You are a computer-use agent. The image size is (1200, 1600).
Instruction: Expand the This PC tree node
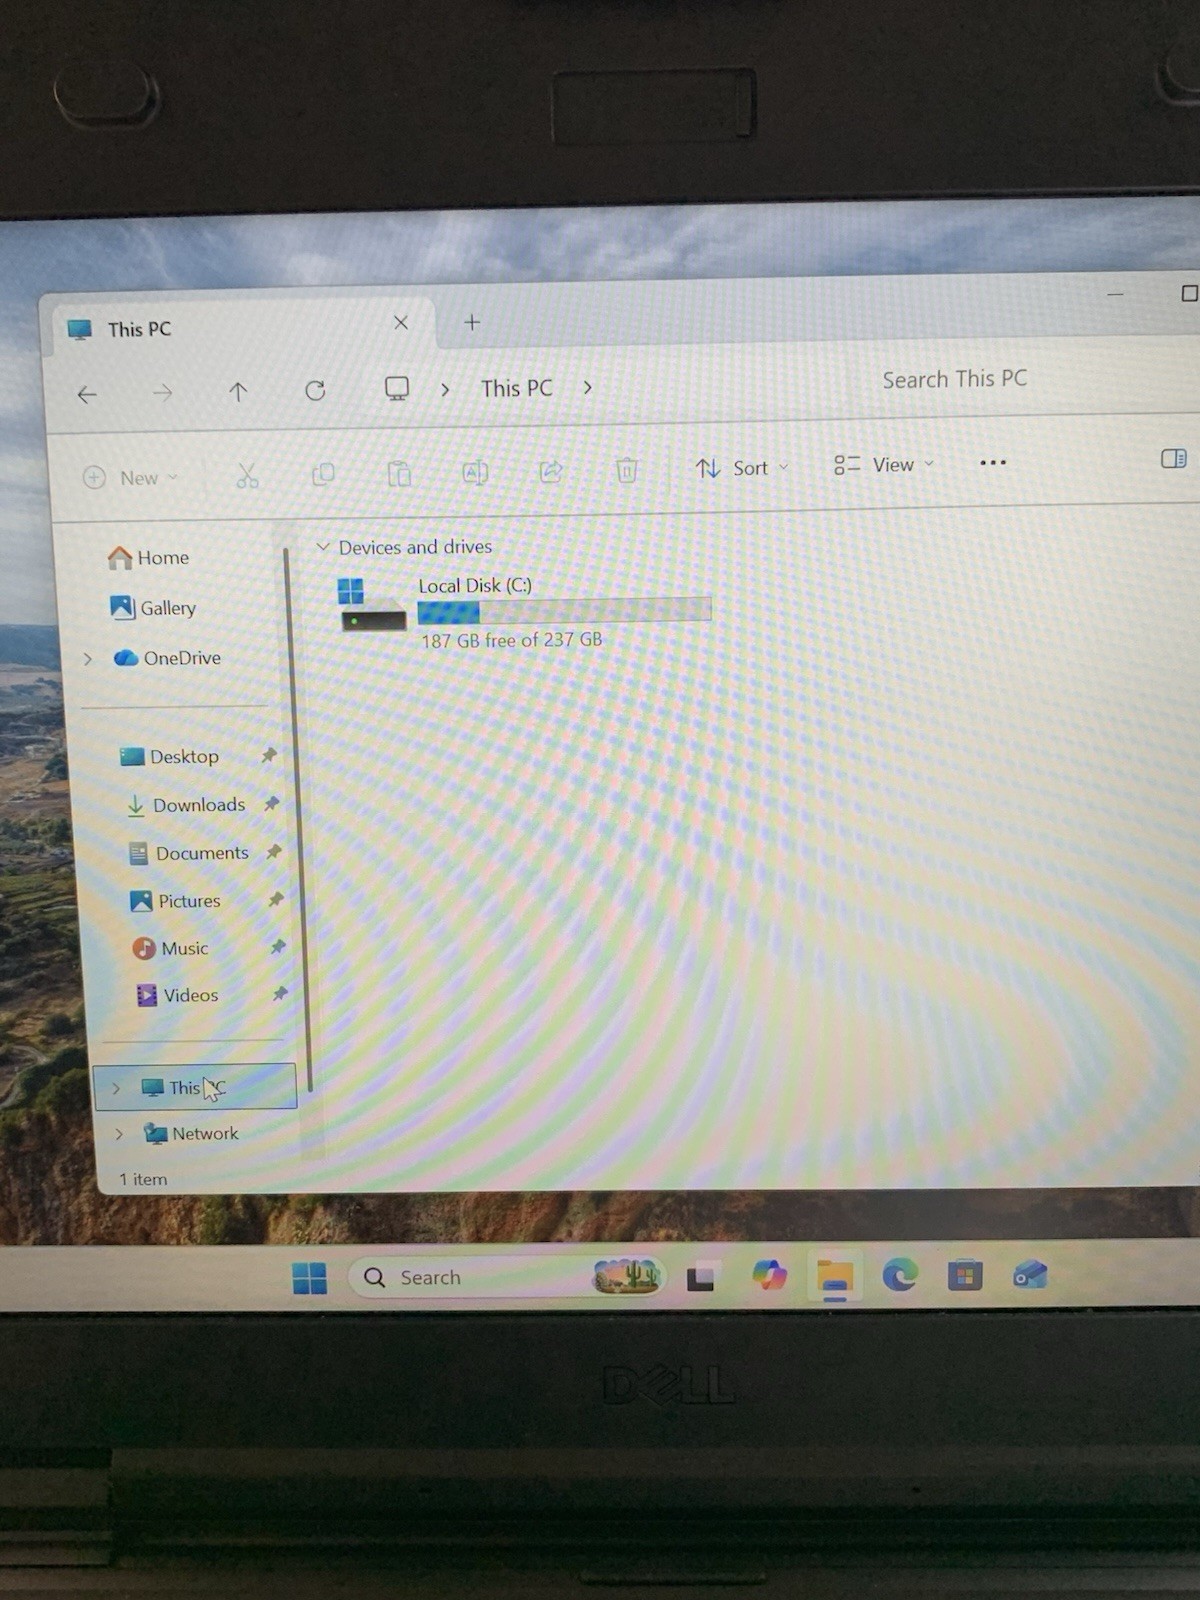pos(116,1088)
